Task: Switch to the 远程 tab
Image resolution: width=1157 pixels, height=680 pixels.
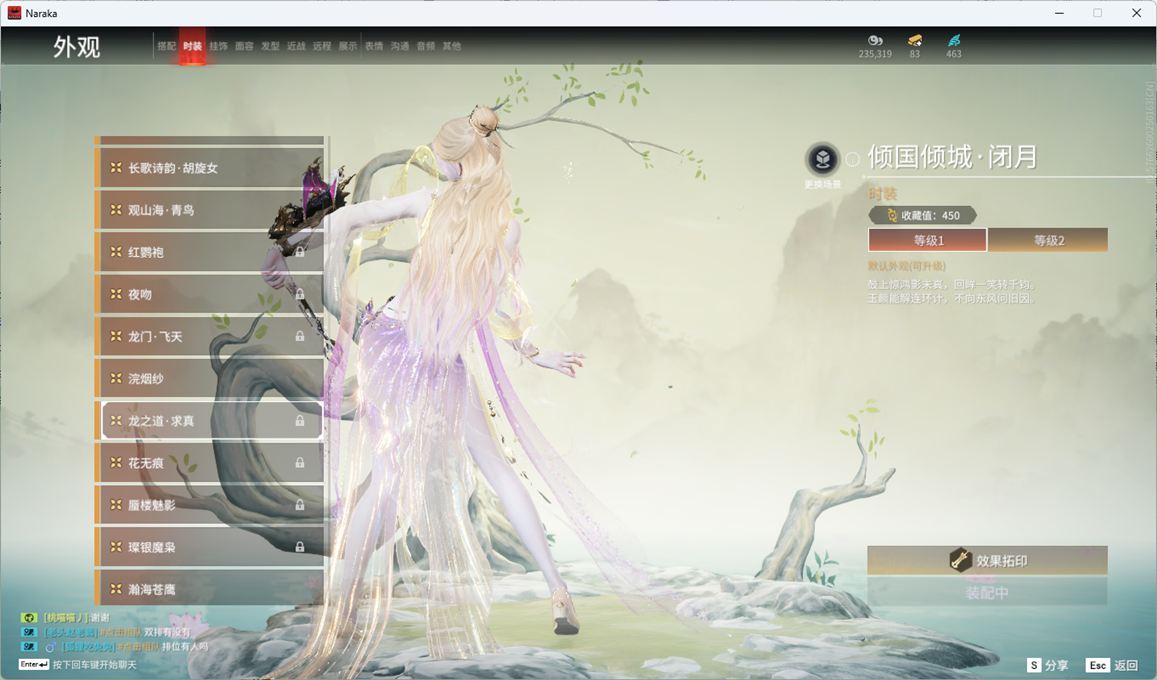Action: click(x=322, y=46)
